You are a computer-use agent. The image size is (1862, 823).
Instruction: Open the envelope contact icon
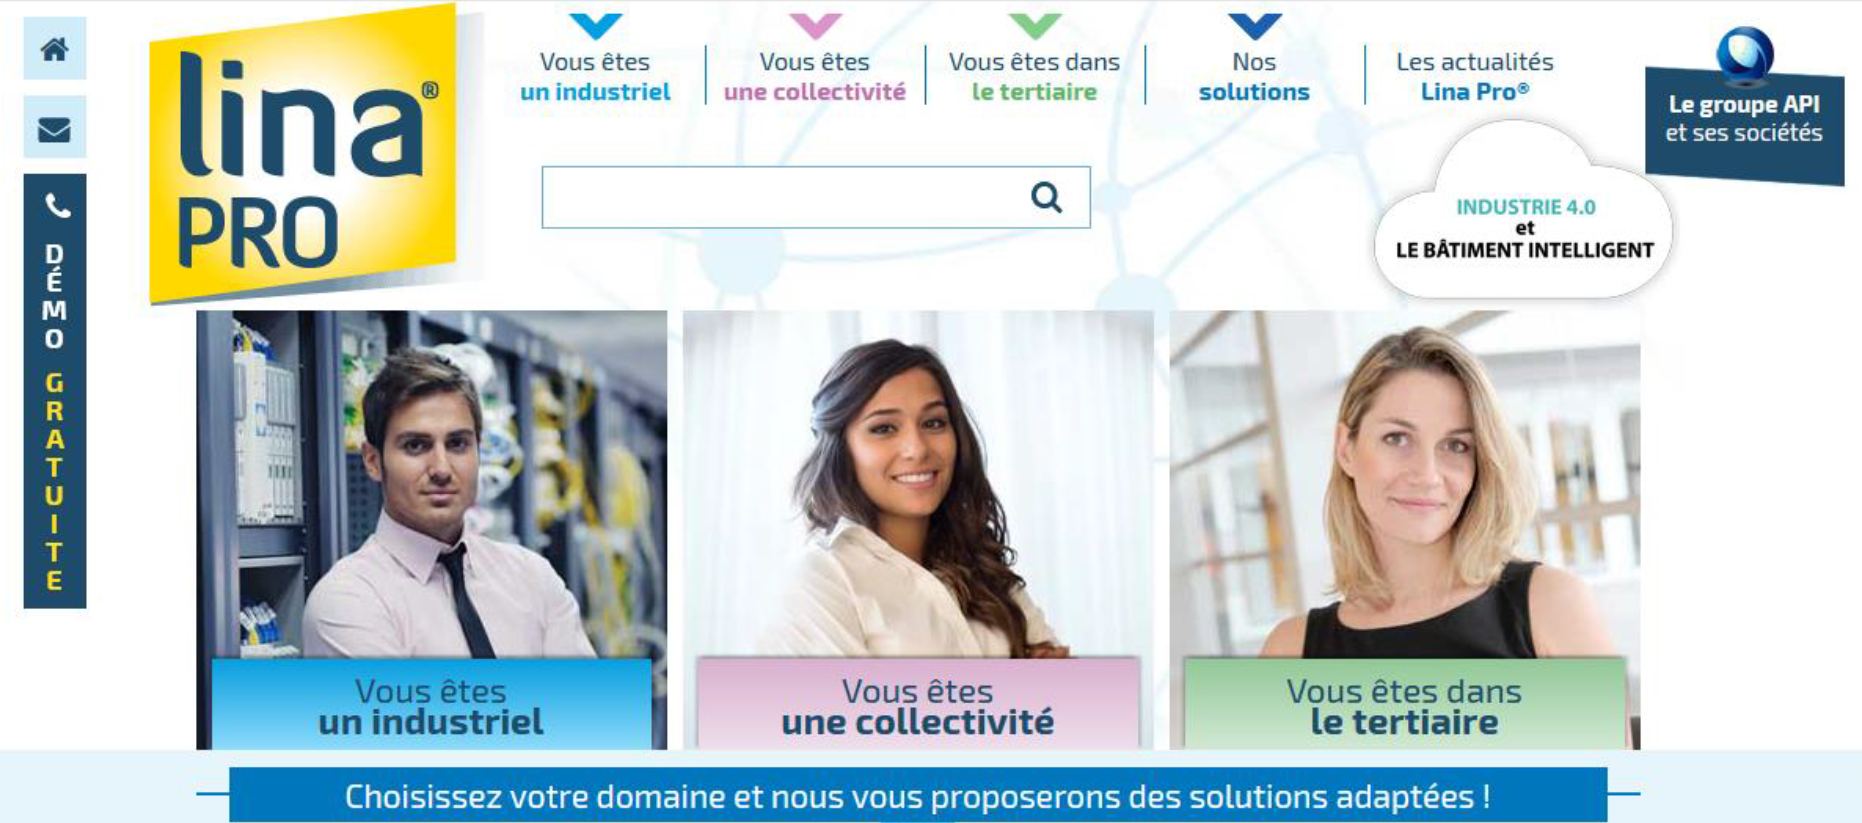click(55, 128)
